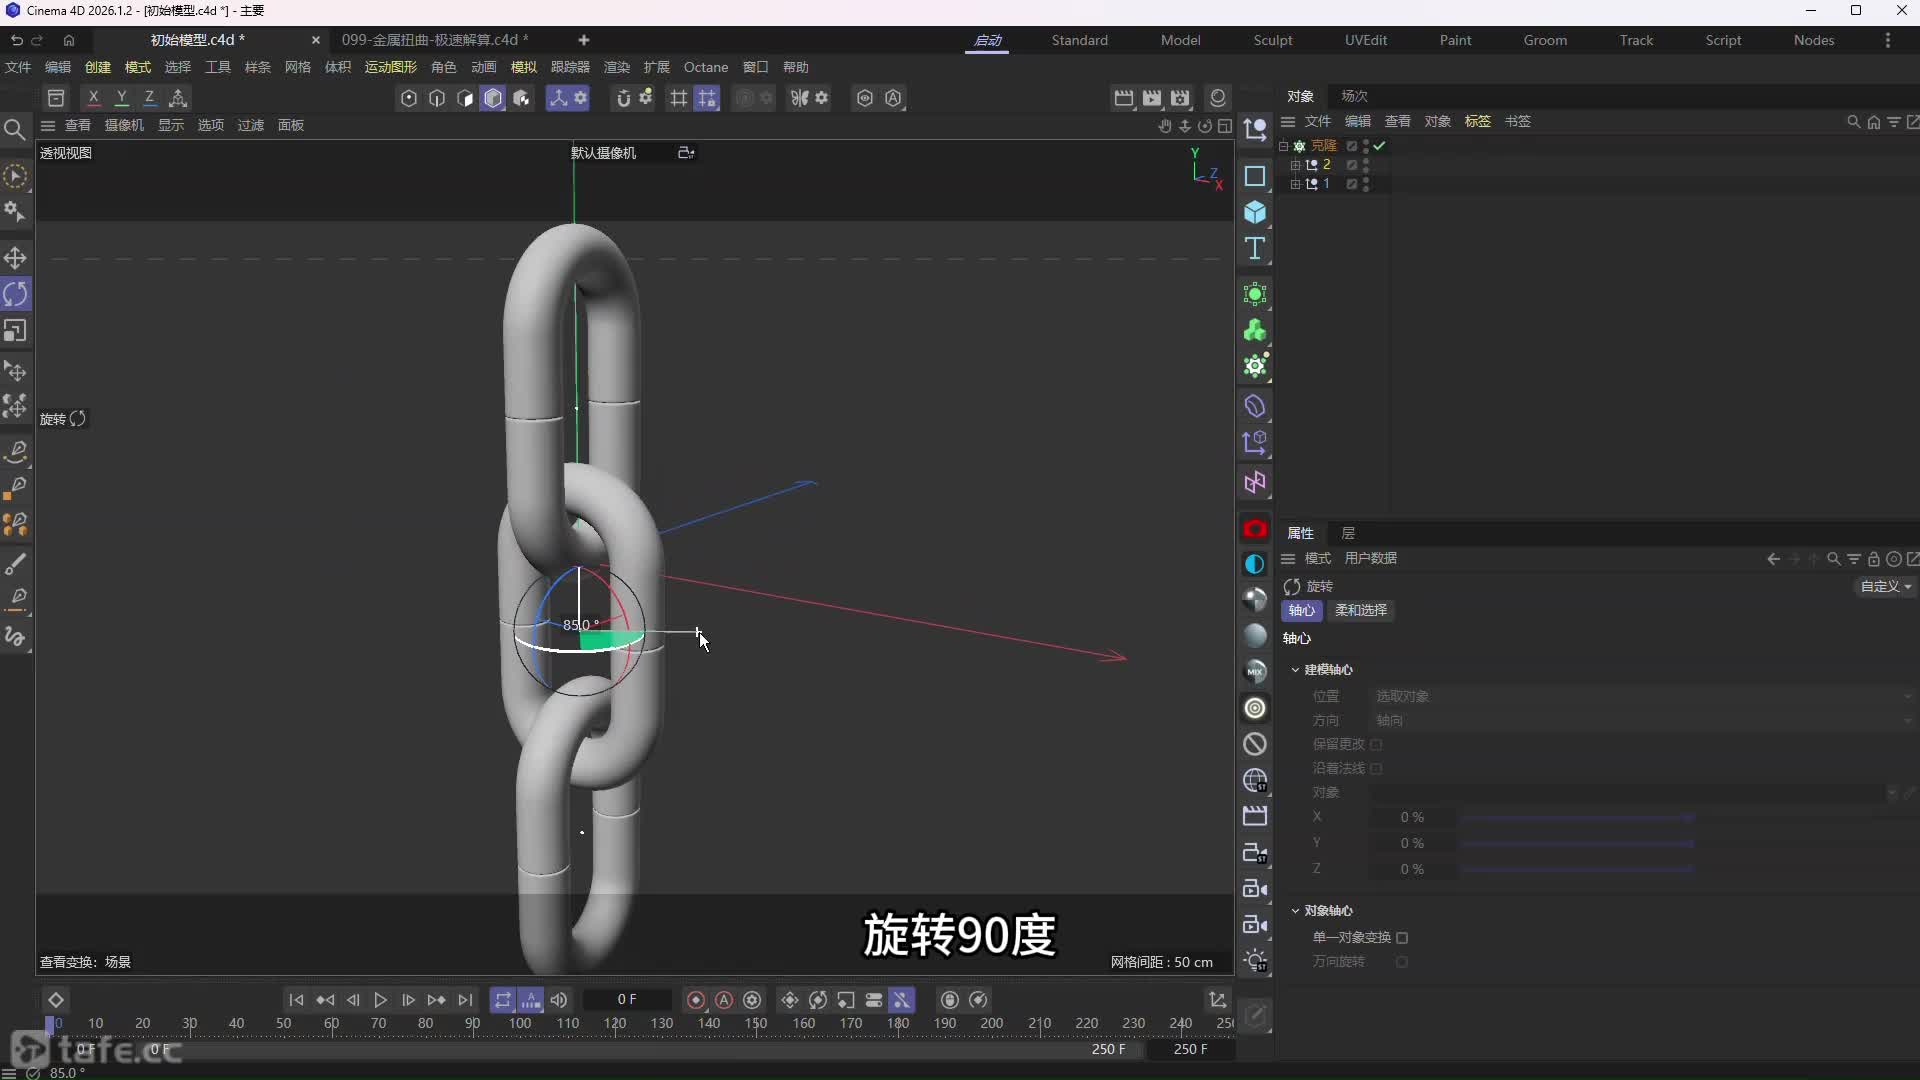Click the Text spline tool icon
This screenshot has height=1080, width=1920.
click(x=1255, y=249)
